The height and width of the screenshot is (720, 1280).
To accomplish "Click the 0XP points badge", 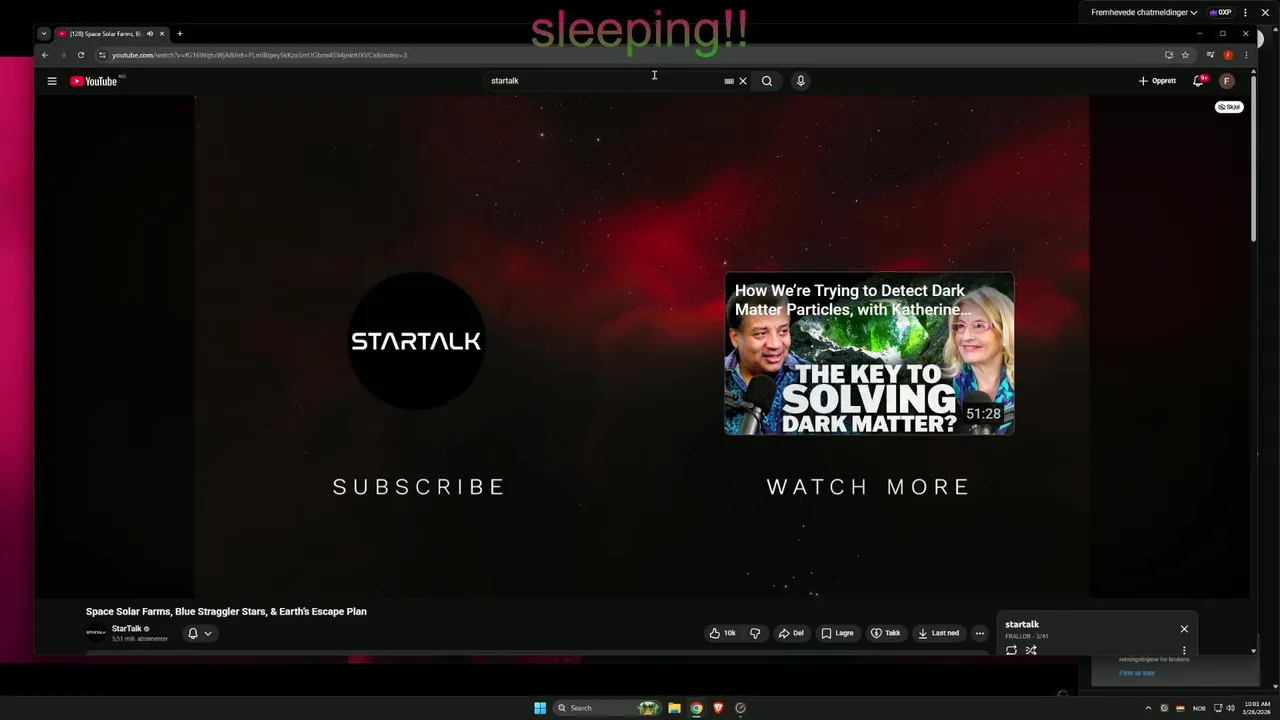I will pyautogui.click(x=1220, y=13).
